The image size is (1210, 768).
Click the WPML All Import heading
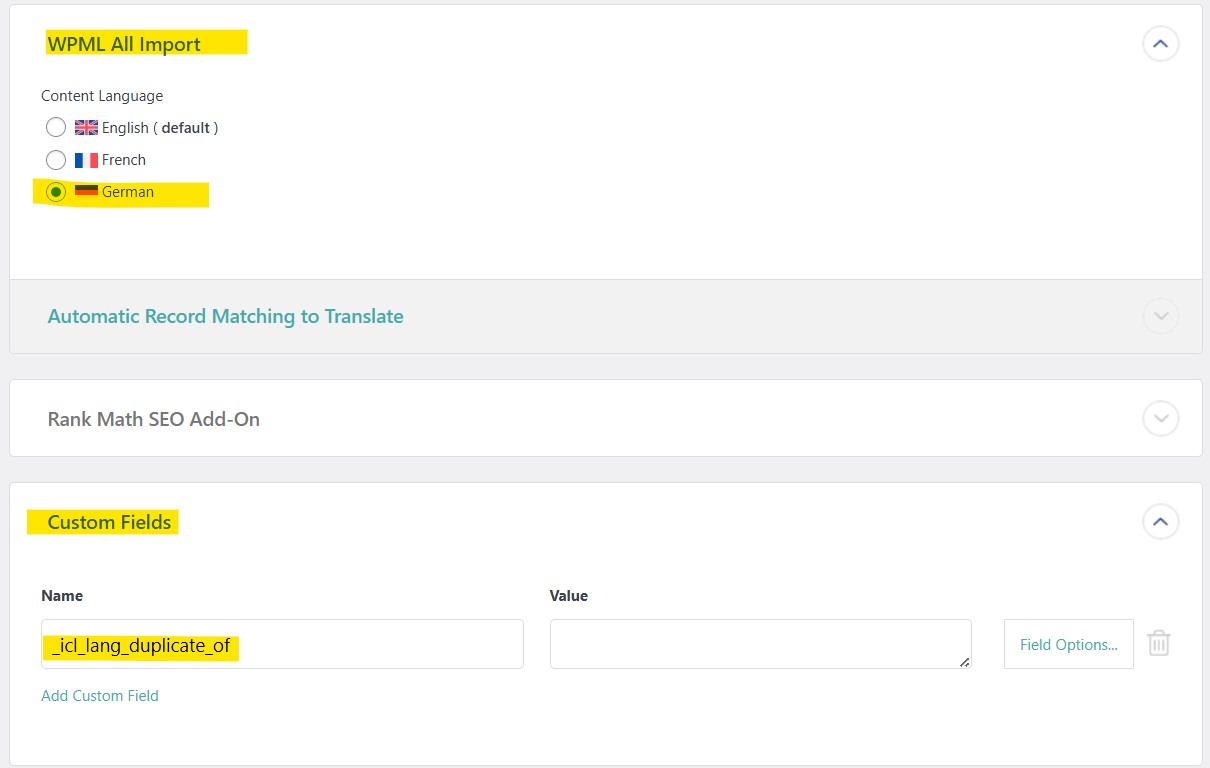[x=124, y=44]
